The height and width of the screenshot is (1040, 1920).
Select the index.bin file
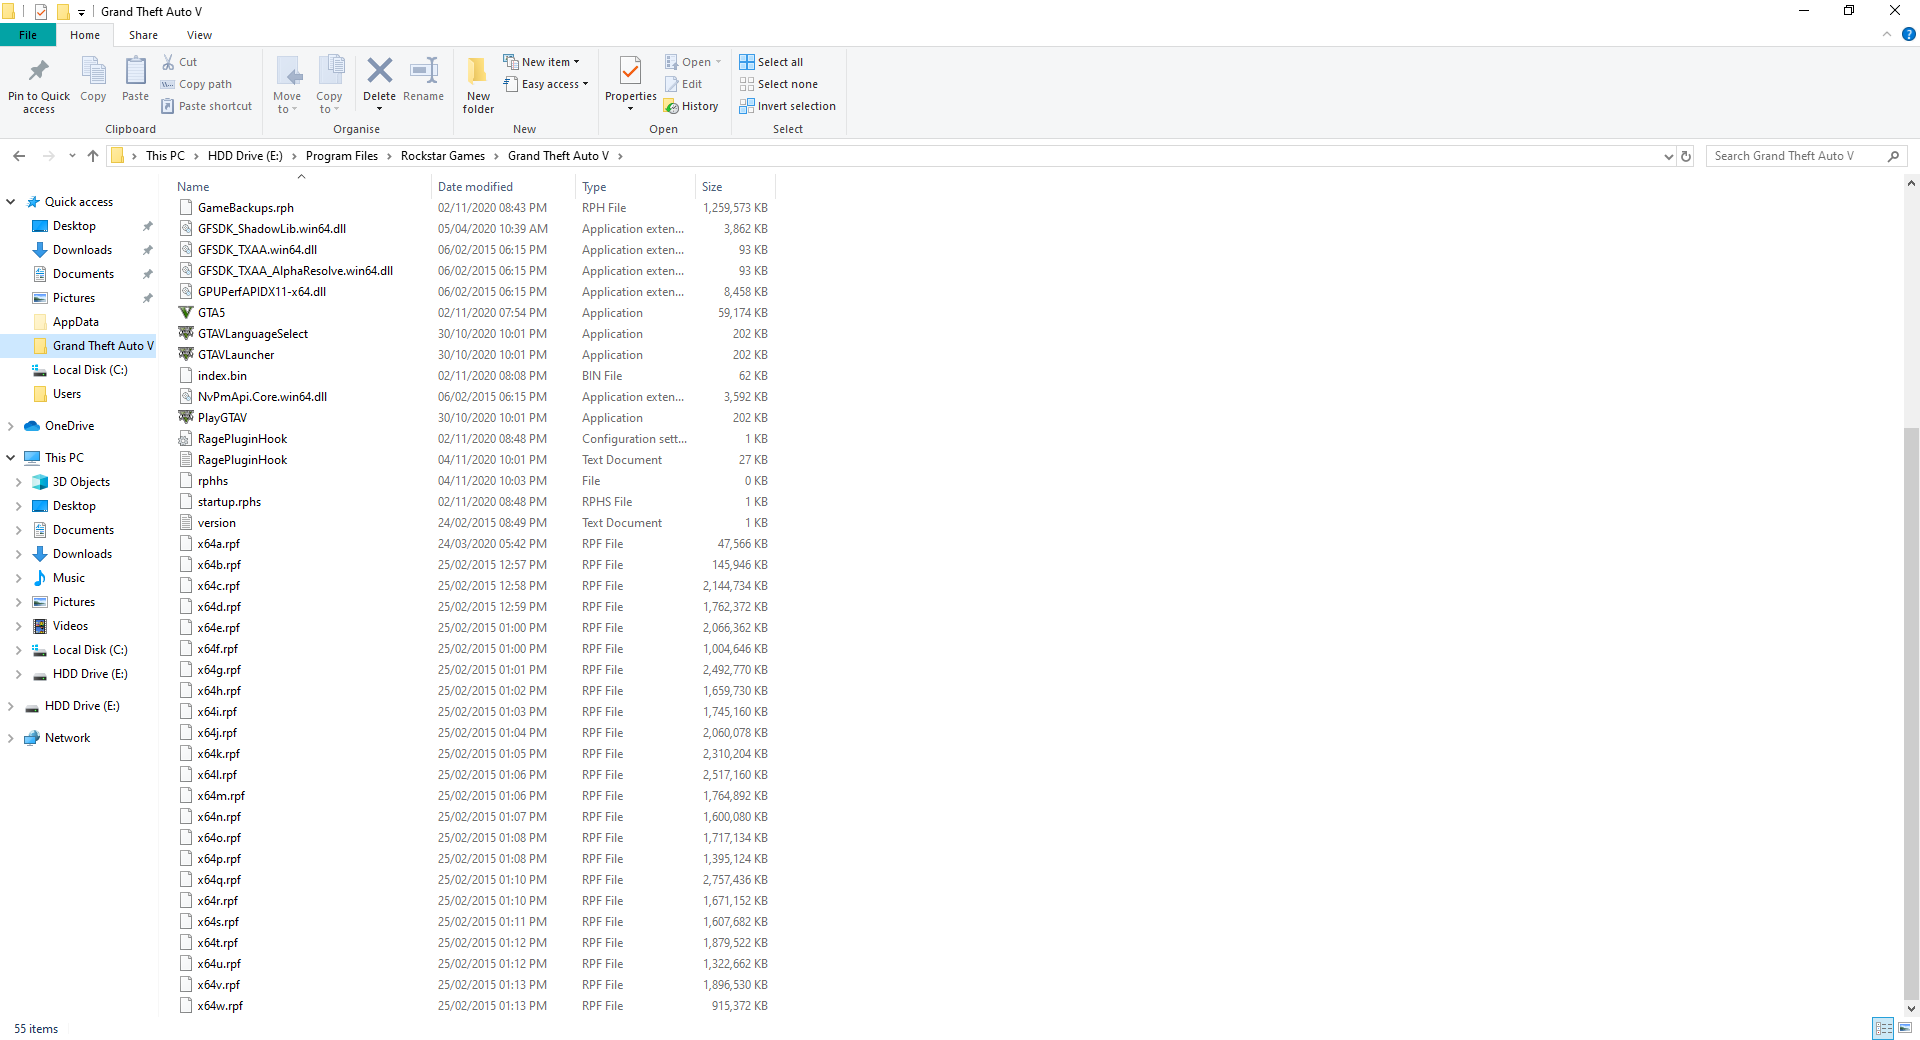coord(222,376)
